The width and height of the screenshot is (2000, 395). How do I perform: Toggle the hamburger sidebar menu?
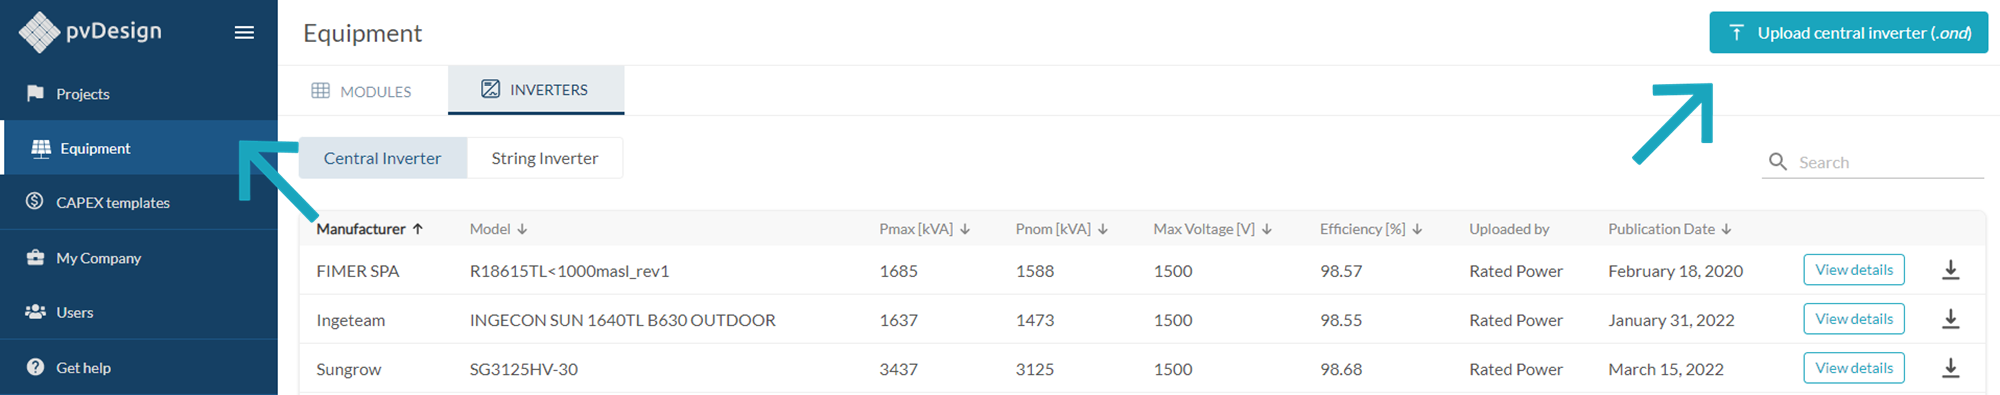pos(244,33)
